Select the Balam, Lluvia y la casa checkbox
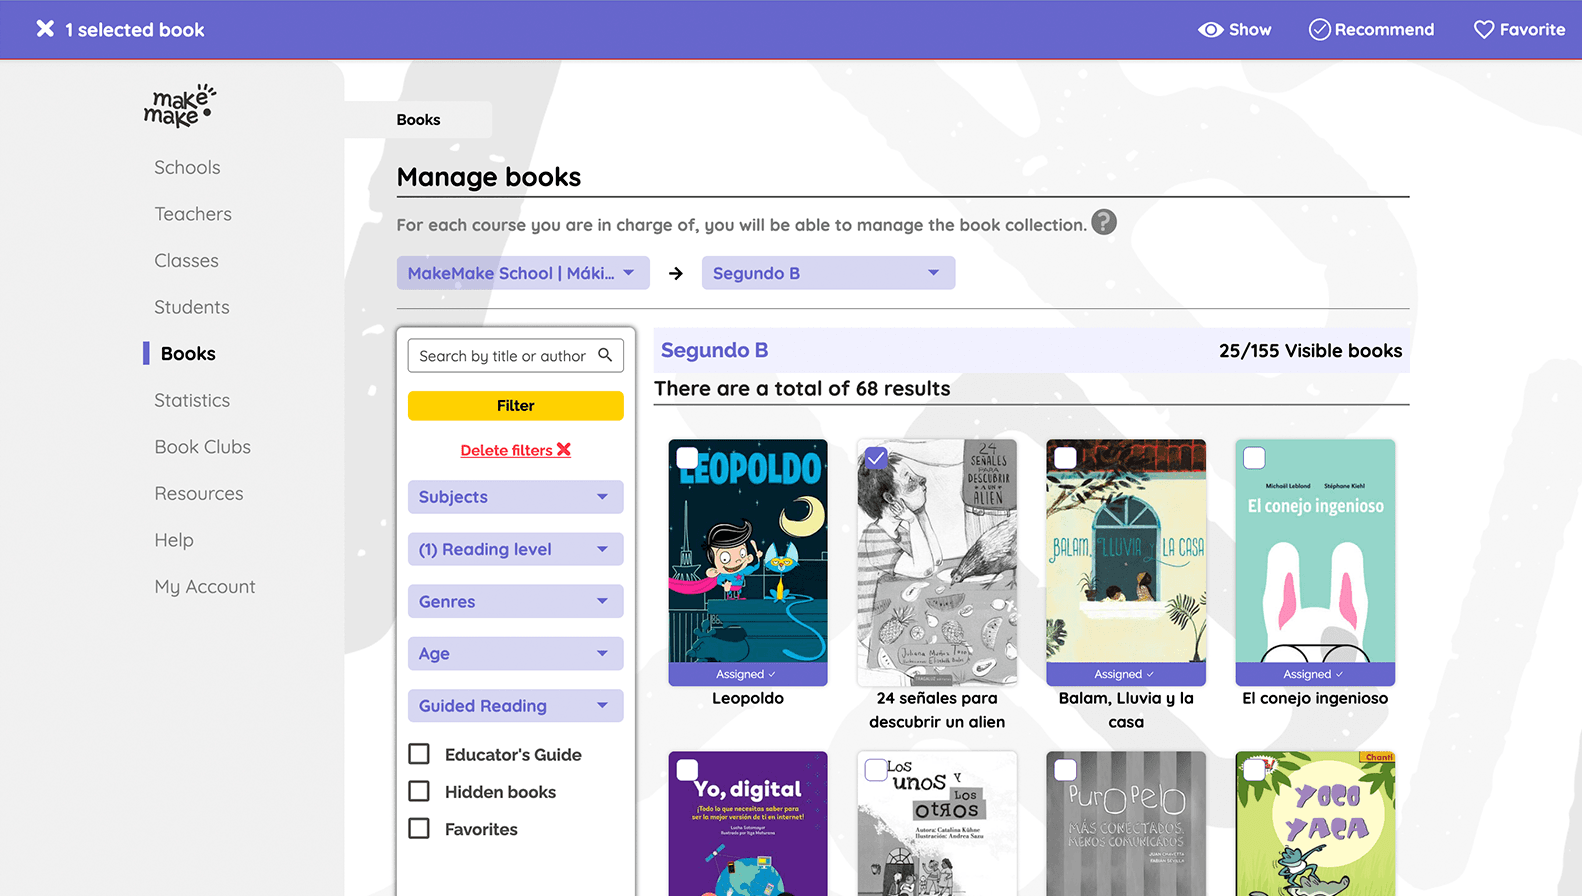 coord(1065,458)
